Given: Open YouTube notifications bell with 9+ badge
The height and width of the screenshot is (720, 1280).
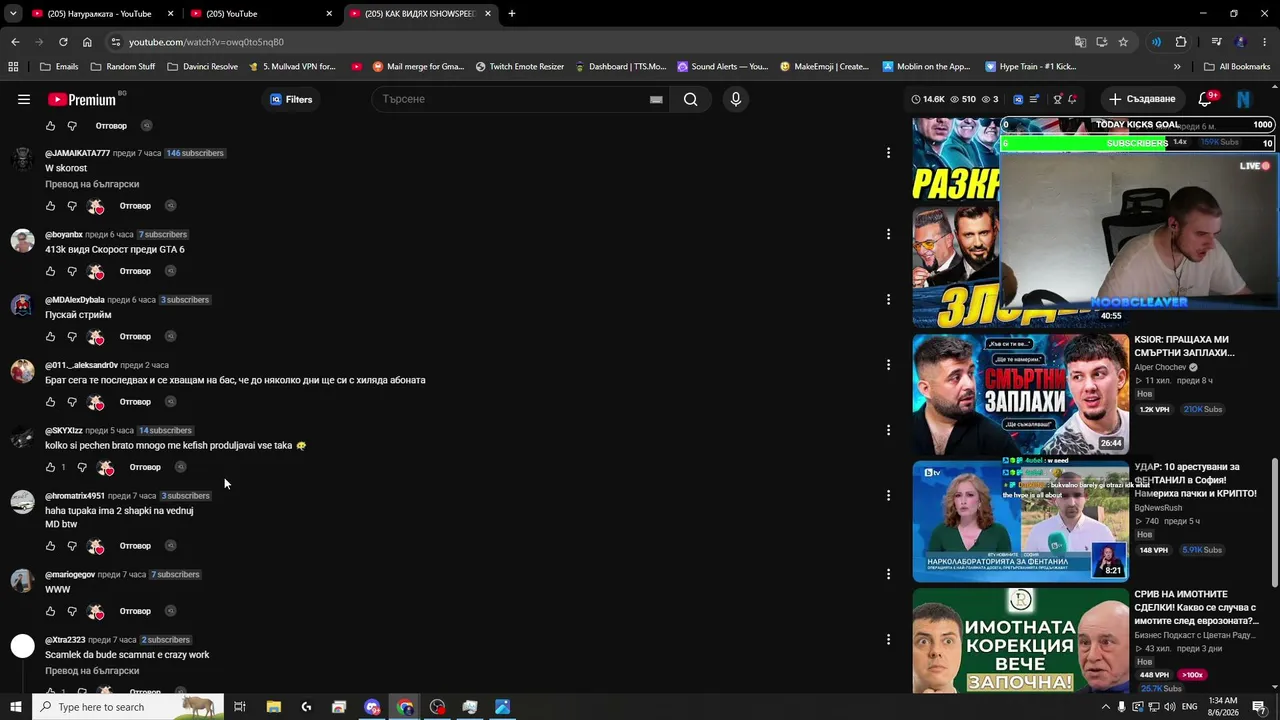Looking at the screenshot, I should click(1205, 99).
